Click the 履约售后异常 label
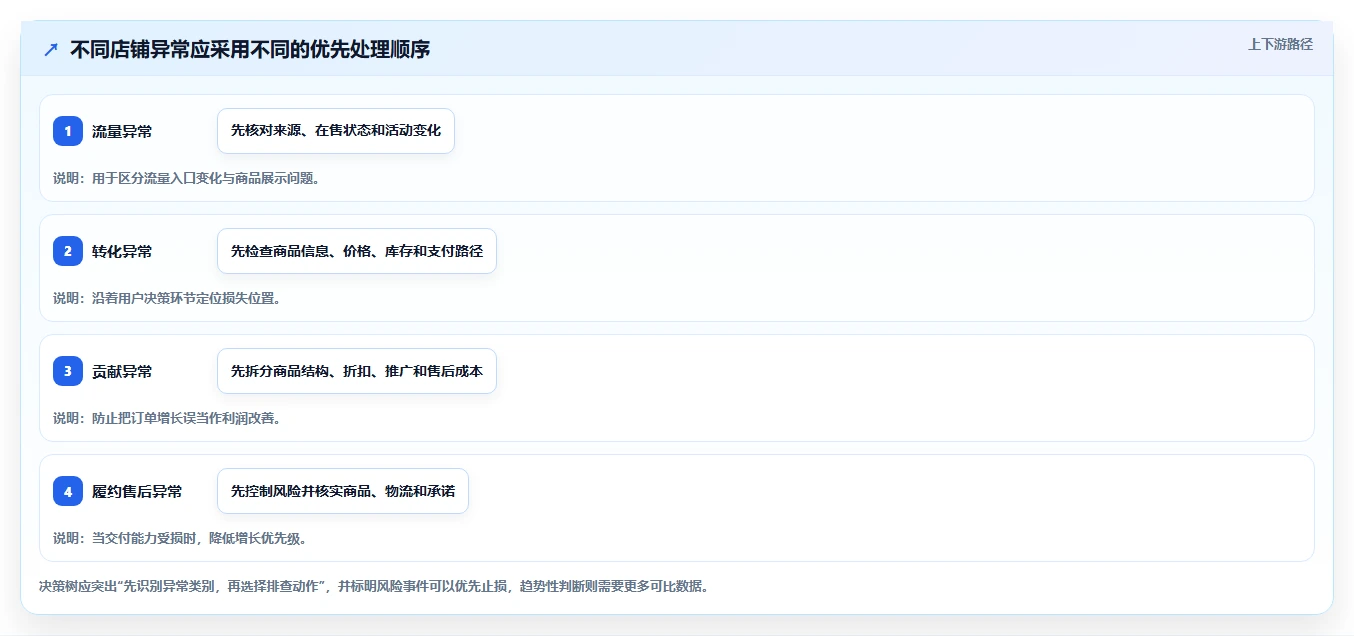 (x=137, y=491)
